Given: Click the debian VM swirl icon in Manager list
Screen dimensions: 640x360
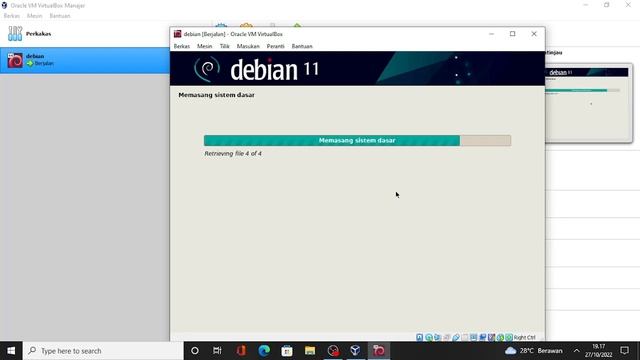Looking at the screenshot, I should coord(15,60).
